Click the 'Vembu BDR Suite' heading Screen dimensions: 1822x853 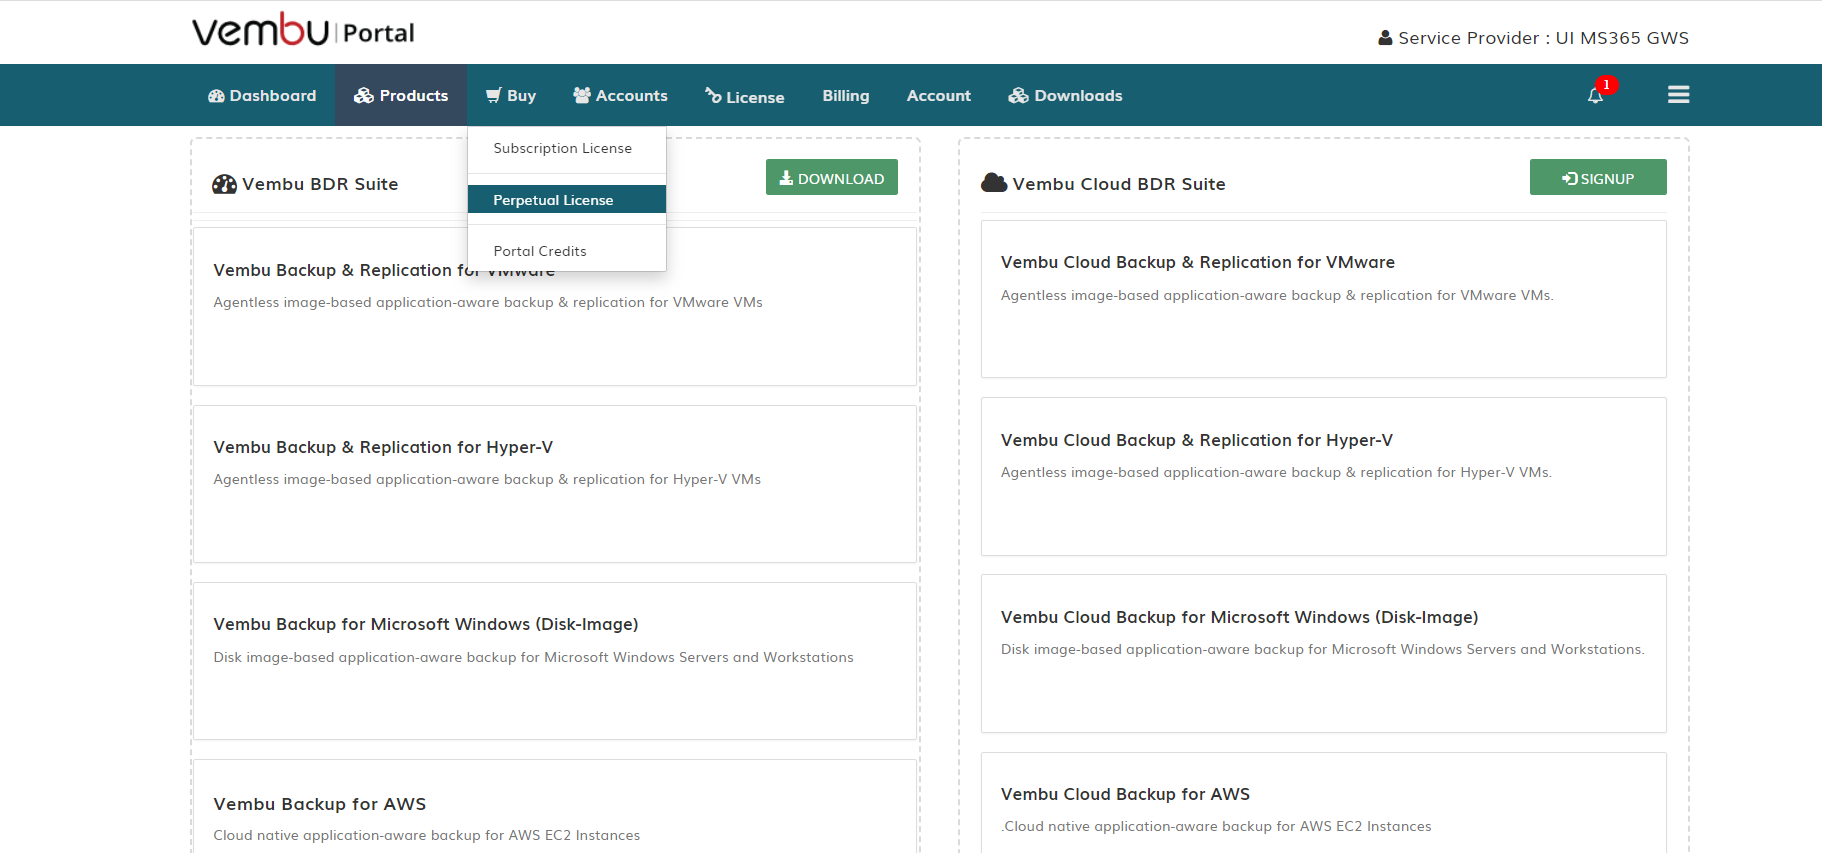[x=320, y=184]
